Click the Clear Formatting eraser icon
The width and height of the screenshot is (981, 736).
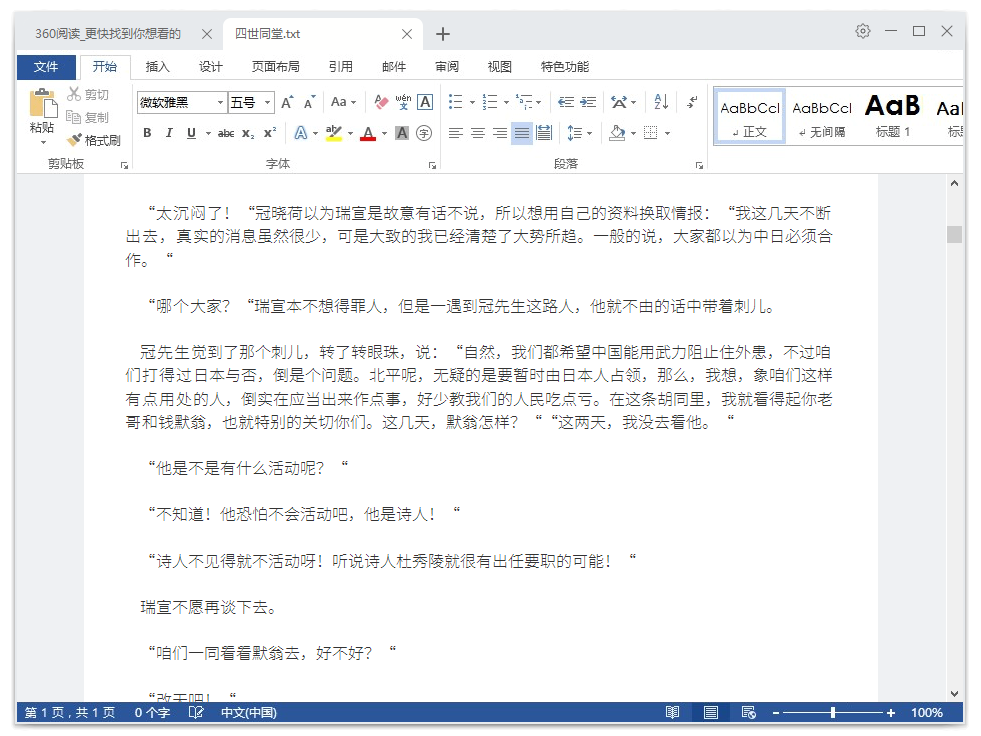pyautogui.click(x=381, y=102)
